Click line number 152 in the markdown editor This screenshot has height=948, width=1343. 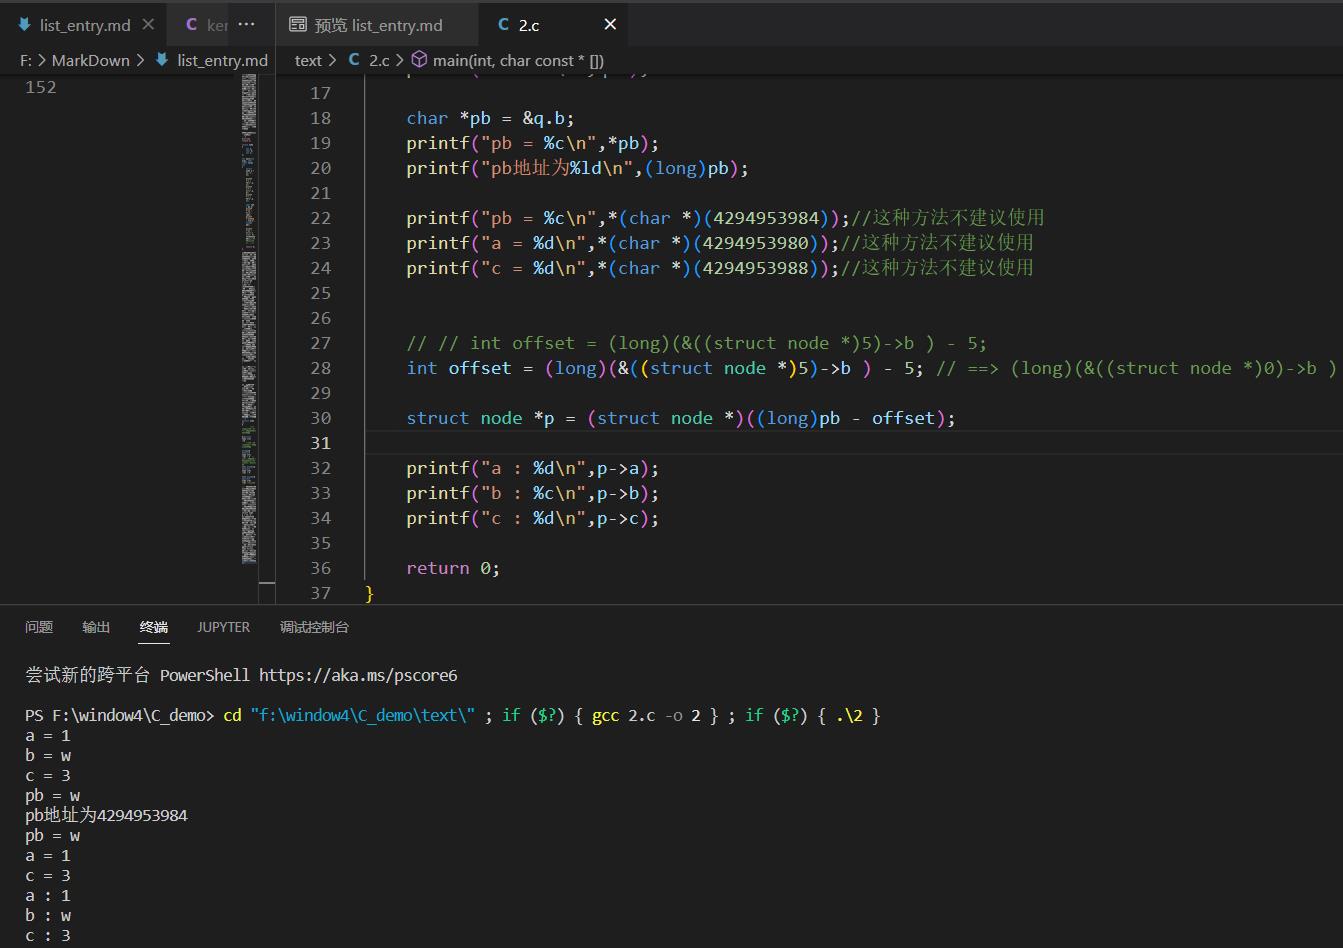click(41, 87)
